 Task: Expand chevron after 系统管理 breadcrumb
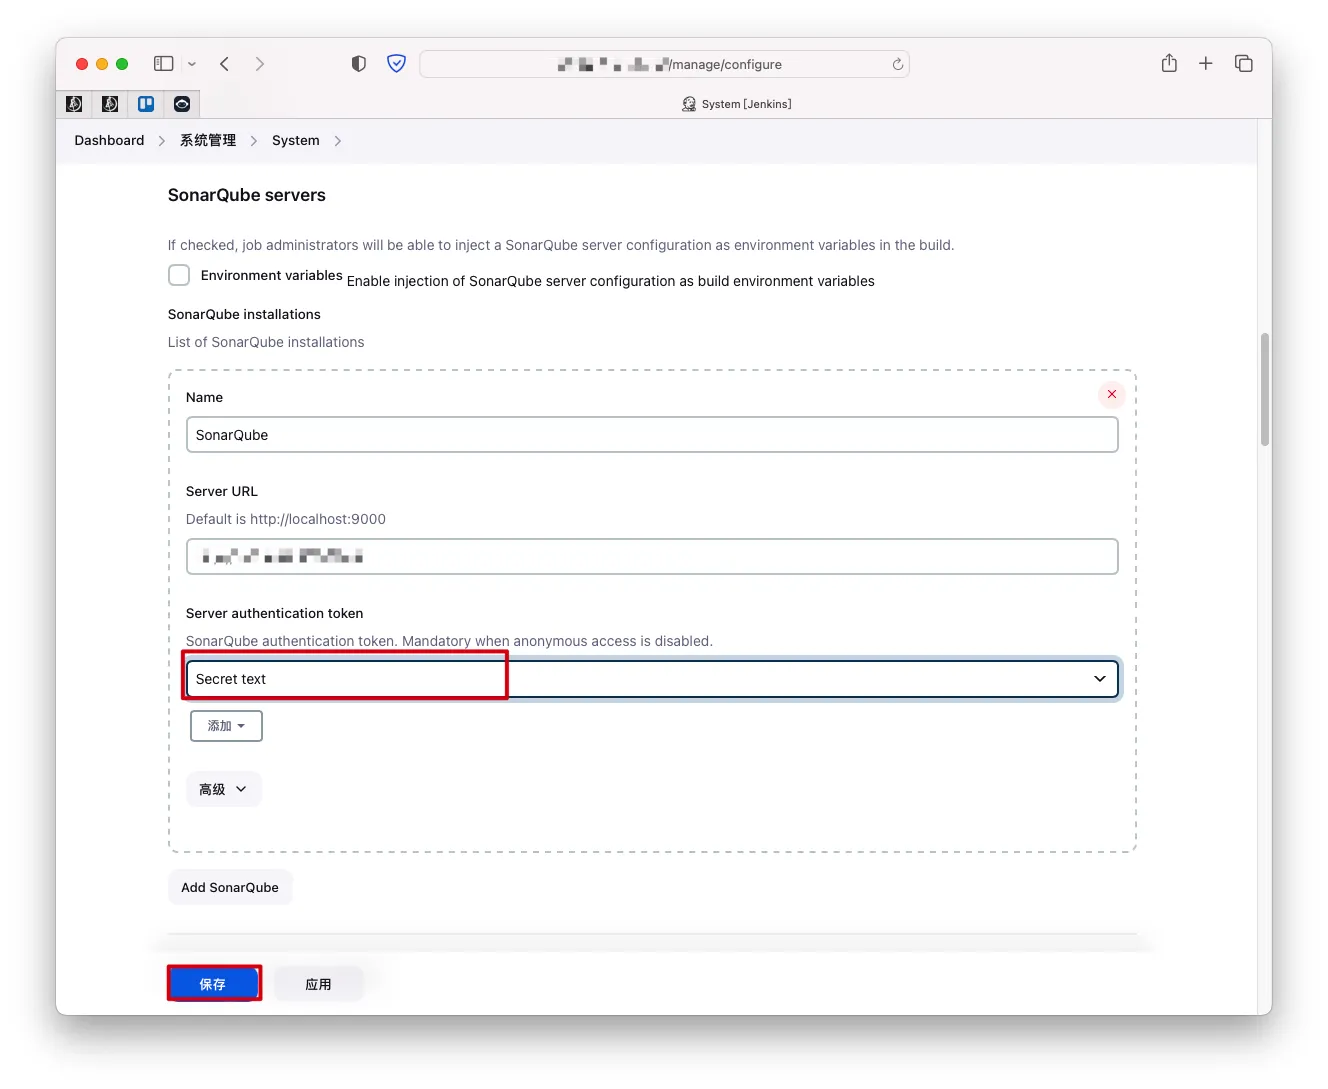pyautogui.click(x=254, y=141)
